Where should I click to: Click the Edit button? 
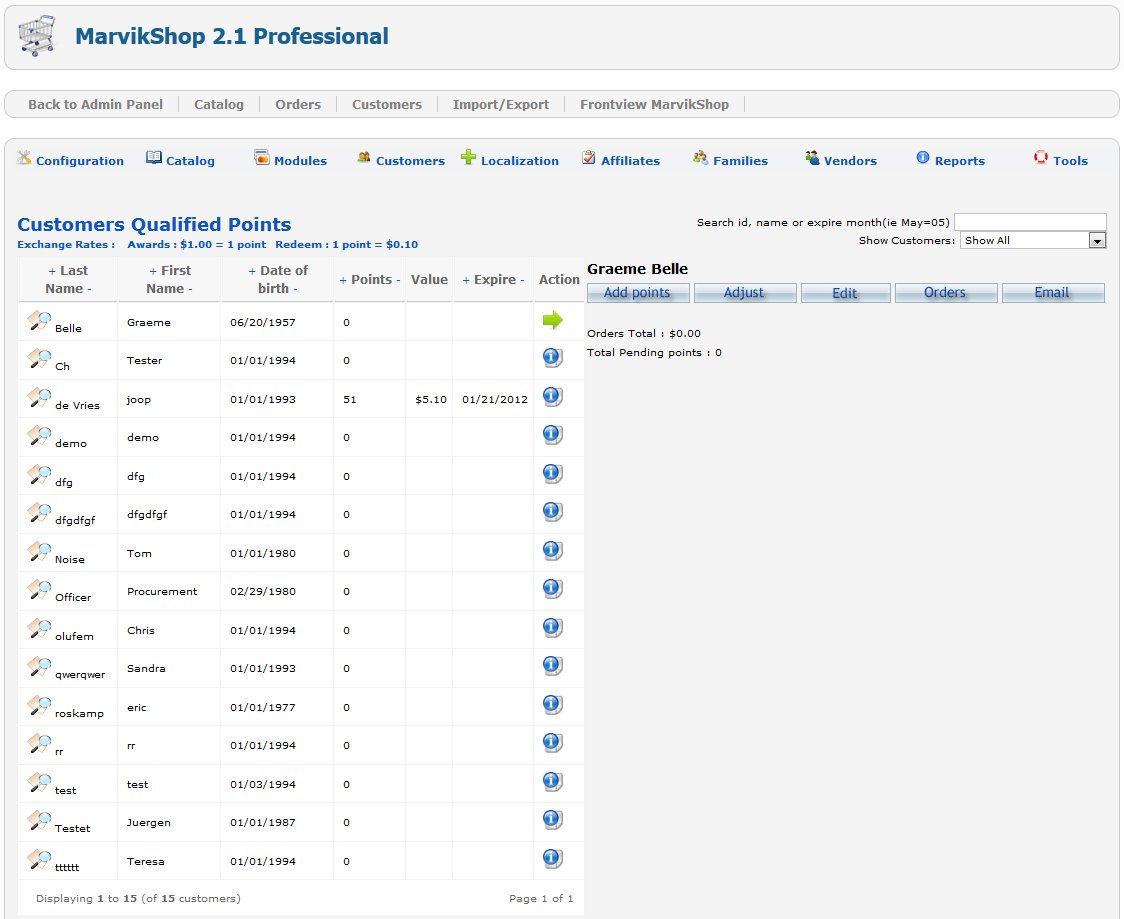point(845,292)
